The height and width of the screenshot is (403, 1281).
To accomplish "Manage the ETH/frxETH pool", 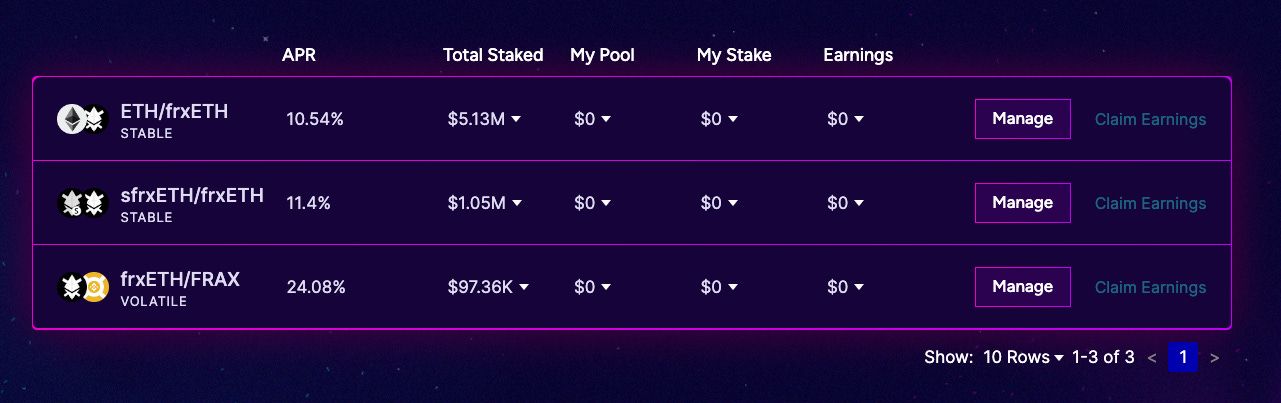I will (1022, 119).
